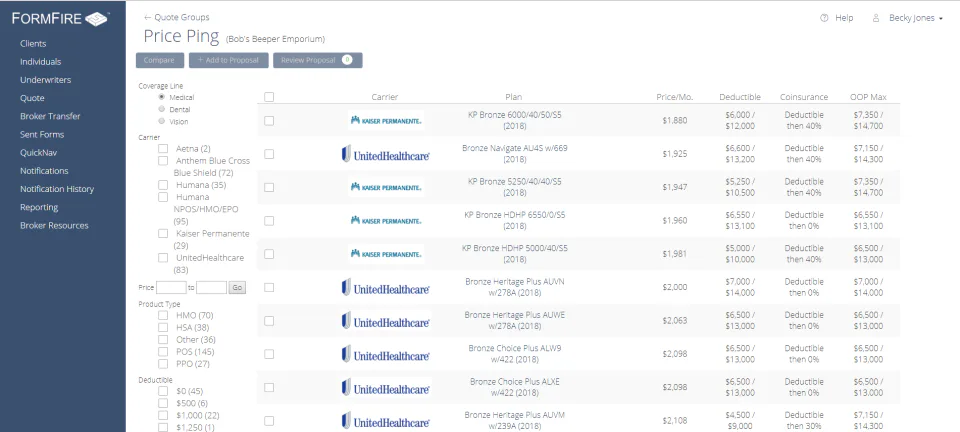Open Sent Forms in the sidebar
The height and width of the screenshot is (432, 960).
[42, 135]
